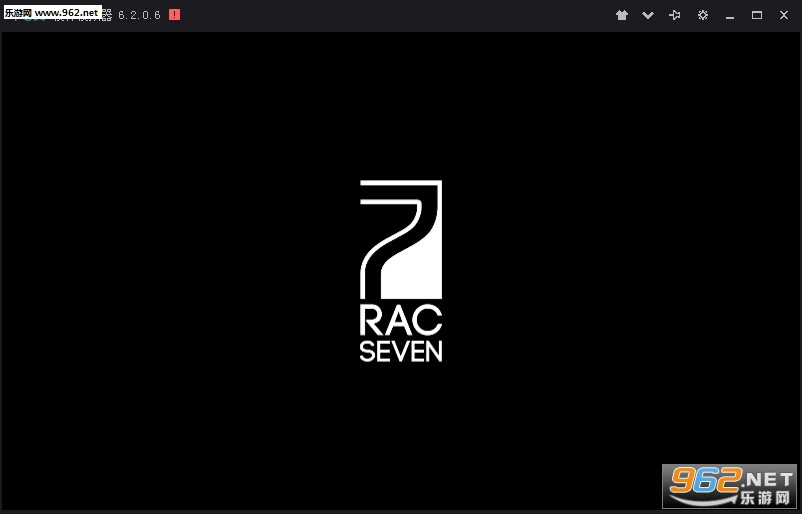
Task: Pin the emulator window on top
Action: point(675,15)
